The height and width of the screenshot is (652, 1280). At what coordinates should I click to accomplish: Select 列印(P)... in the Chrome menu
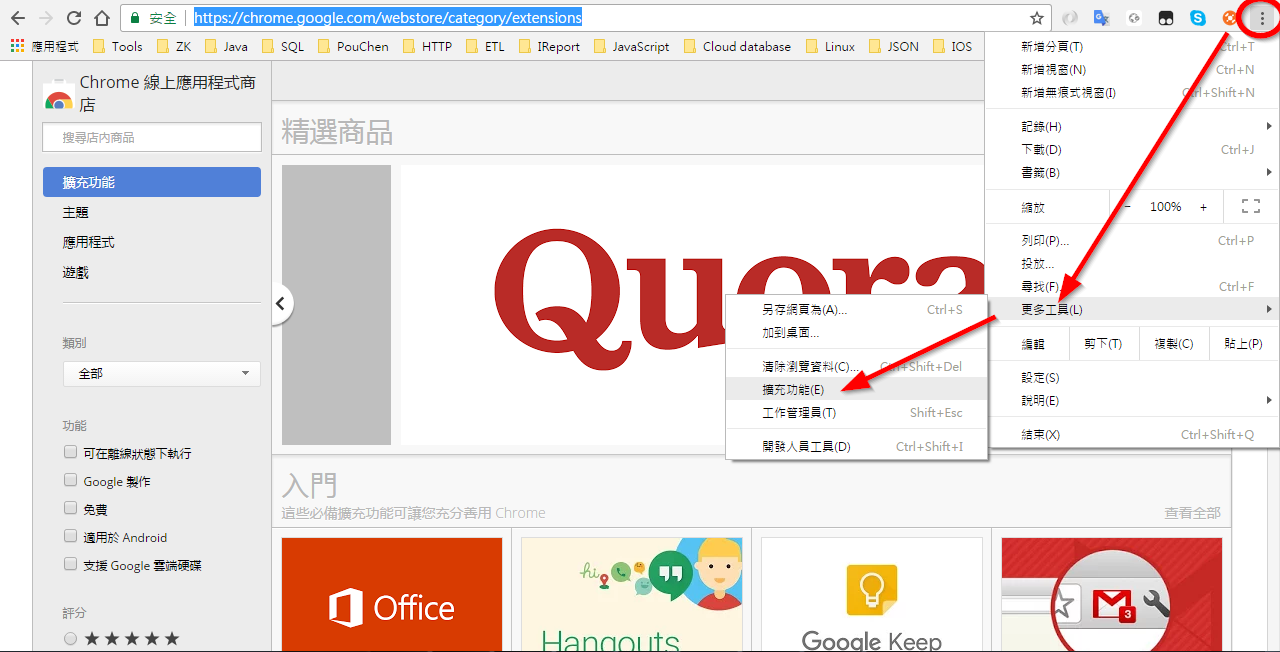point(1132,240)
